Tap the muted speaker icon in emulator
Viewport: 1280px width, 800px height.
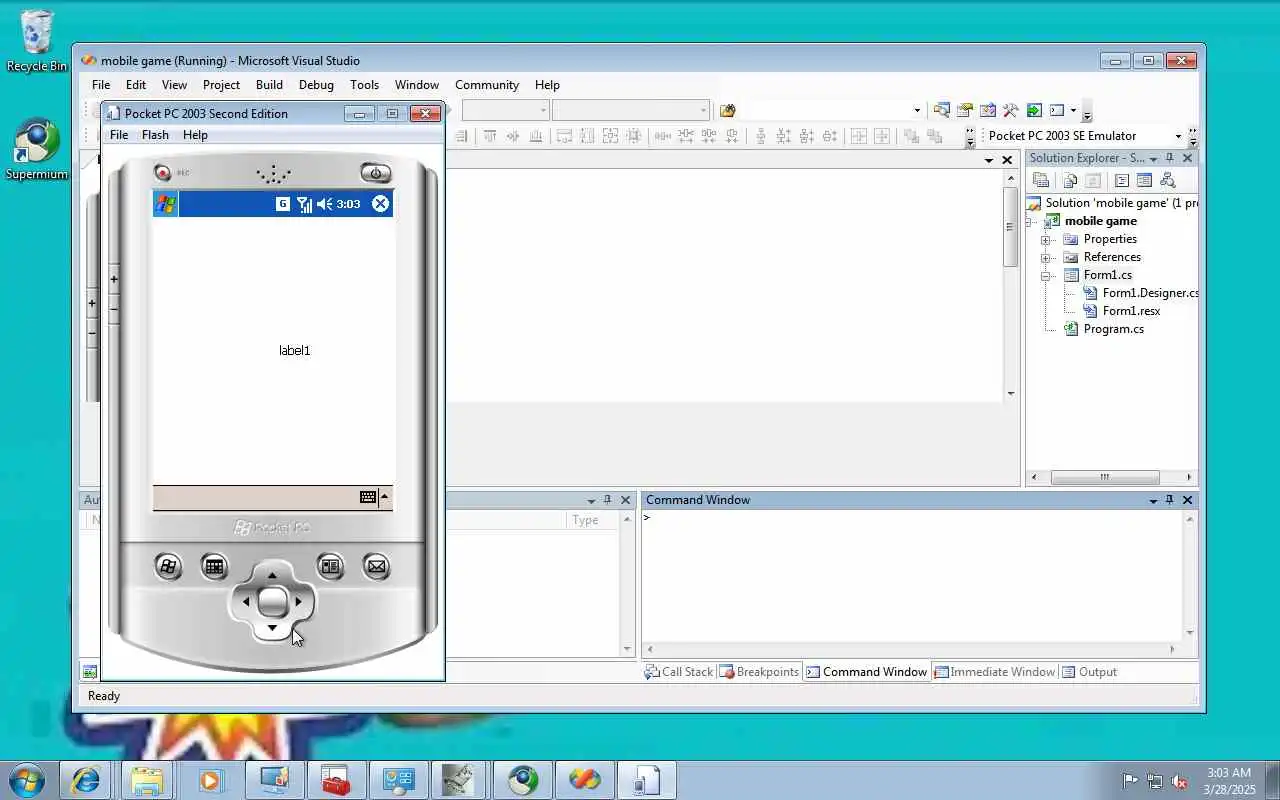[x=324, y=204]
